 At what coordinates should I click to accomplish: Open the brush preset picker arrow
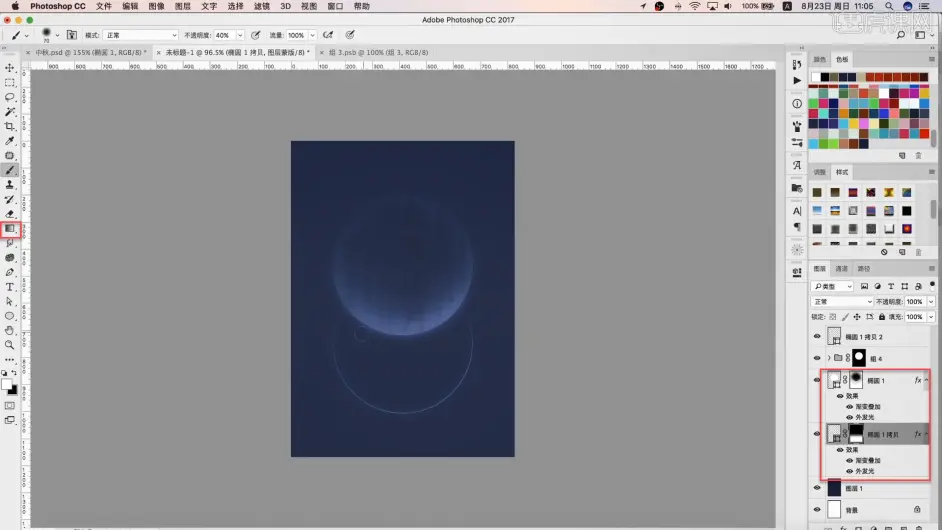point(57,35)
